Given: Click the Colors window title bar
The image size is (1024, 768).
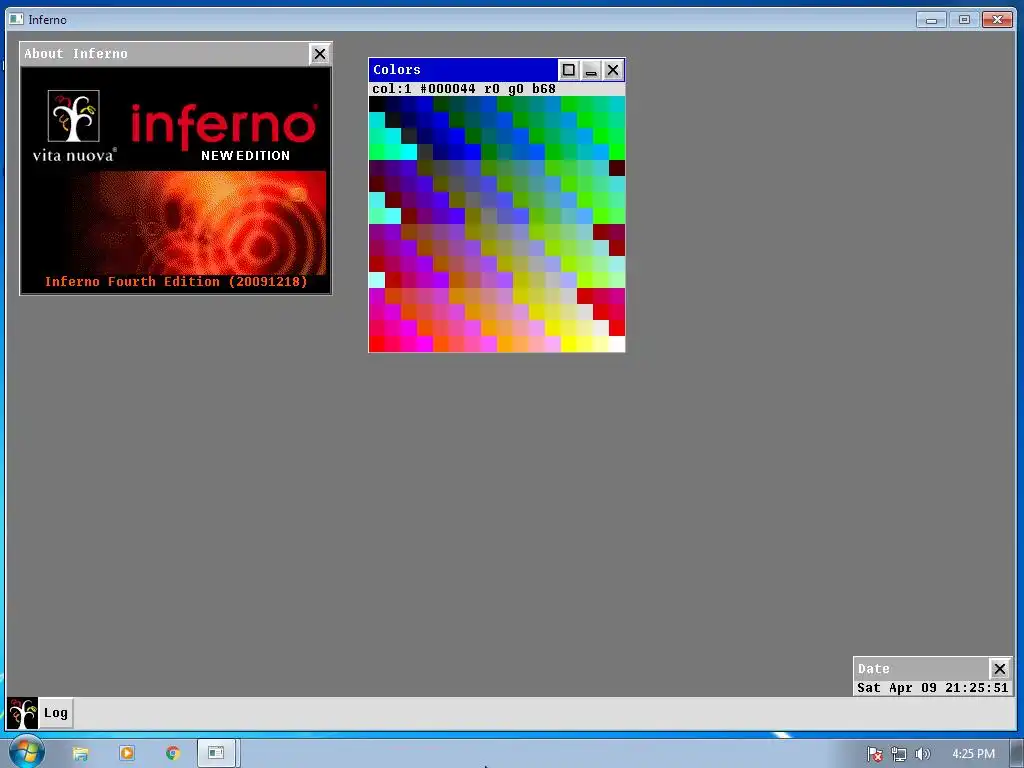Looking at the screenshot, I should [464, 70].
